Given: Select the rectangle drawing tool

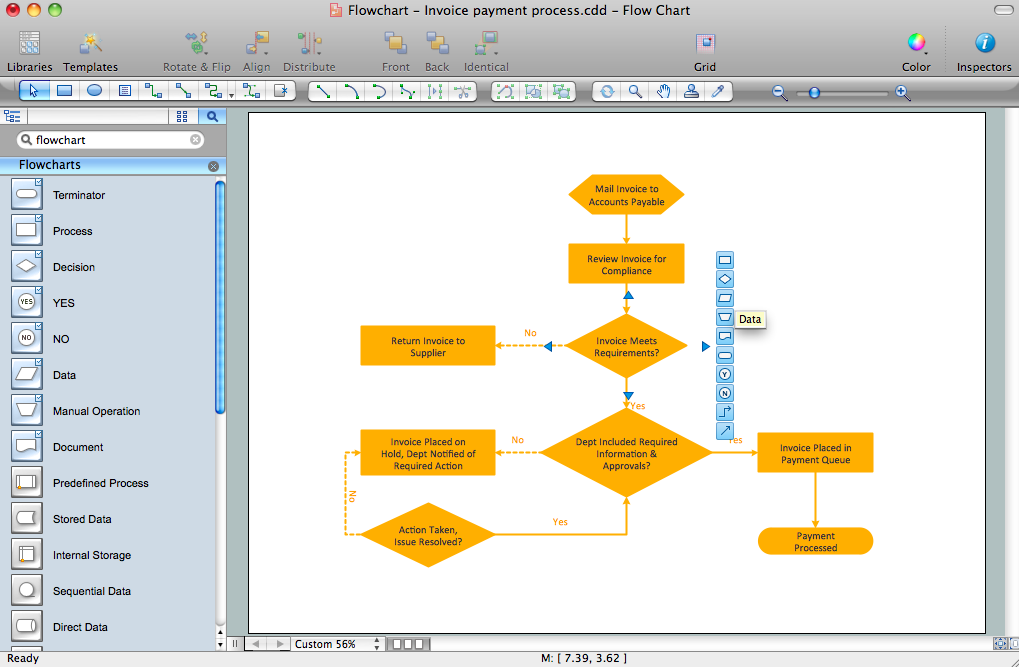Looking at the screenshot, I should [64, 91].
